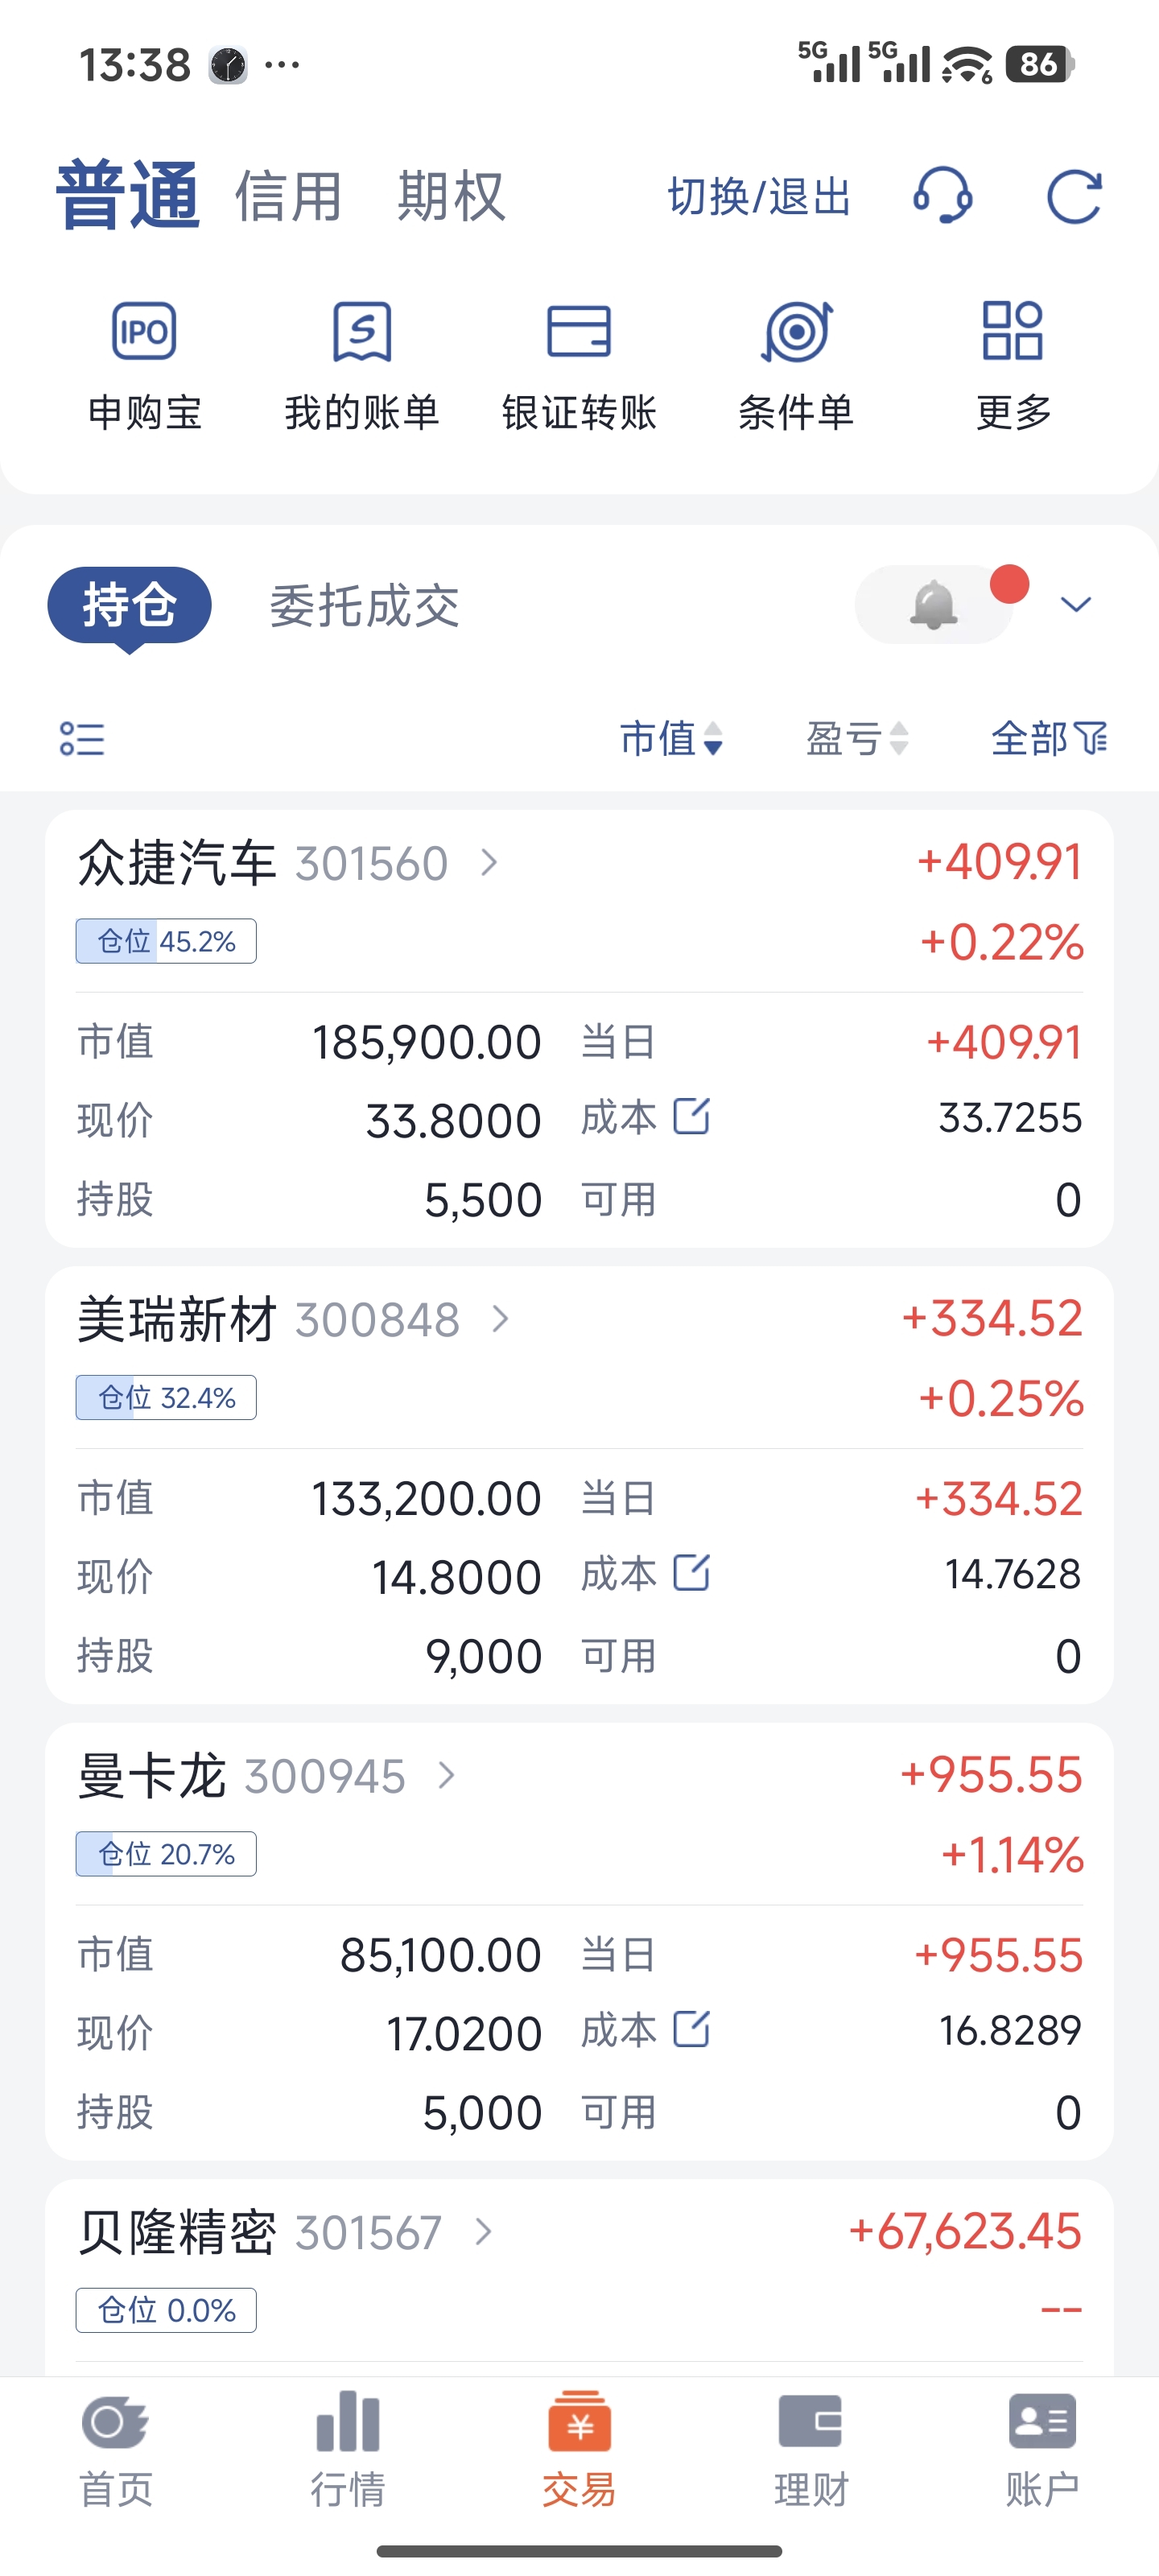The height and width of the screenshot is (2576, 1159).
Task: Toggle 市值 sort order
Action: click(671, 739)
